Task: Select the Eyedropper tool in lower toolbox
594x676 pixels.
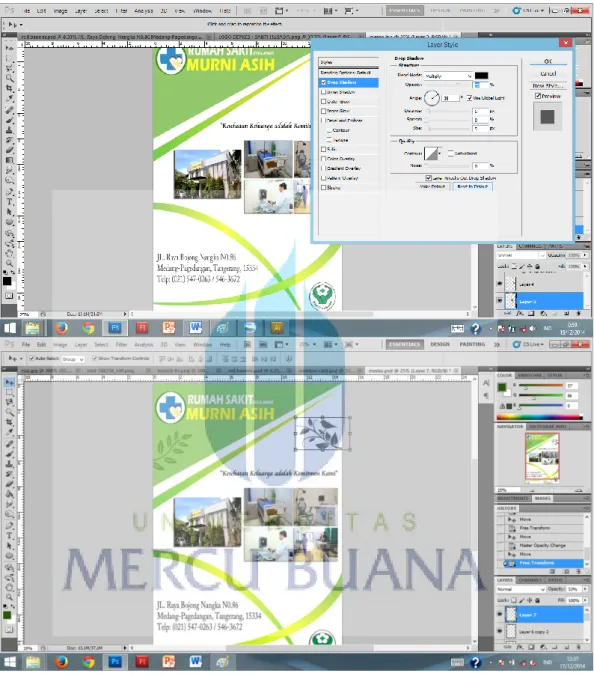Action: 9,432
